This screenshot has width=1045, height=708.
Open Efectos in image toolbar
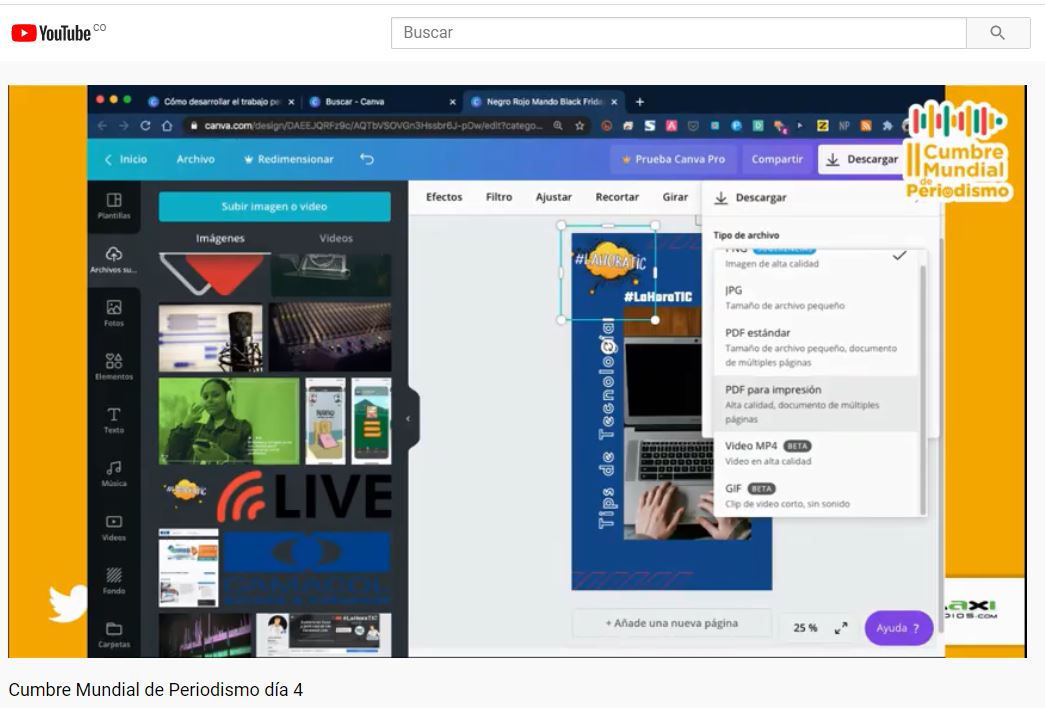(x=444, y=197)
